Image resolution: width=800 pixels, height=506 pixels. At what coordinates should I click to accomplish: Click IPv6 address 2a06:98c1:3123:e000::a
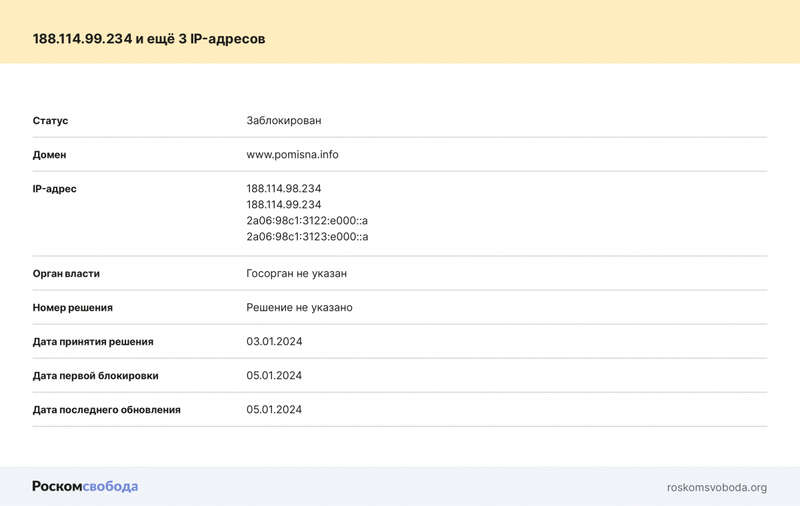(x=307, y=237)
